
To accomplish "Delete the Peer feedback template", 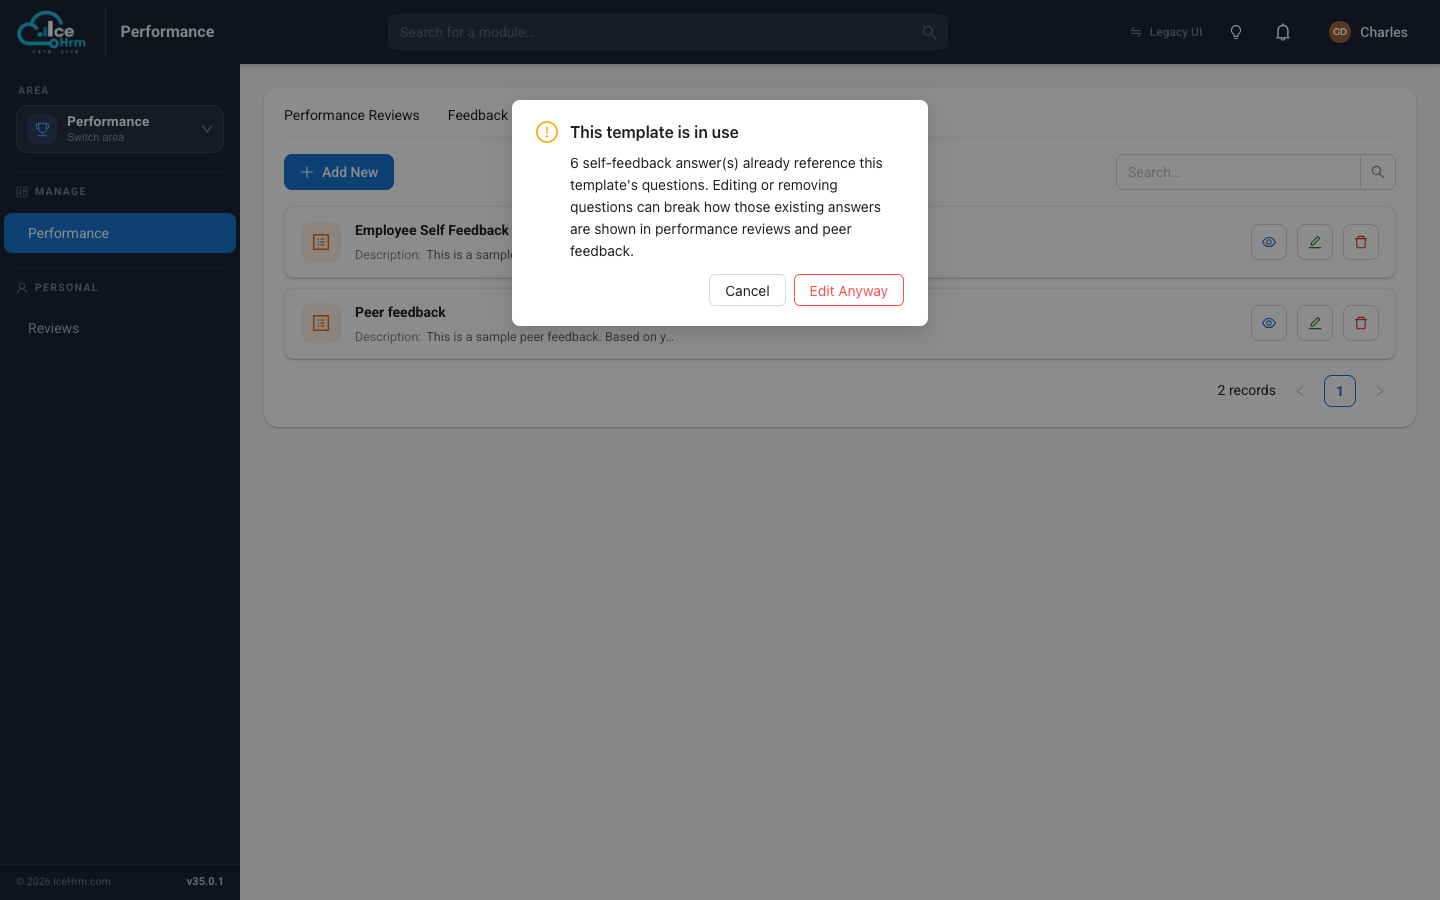I will pyautogui.click(x=1361, y=323).
